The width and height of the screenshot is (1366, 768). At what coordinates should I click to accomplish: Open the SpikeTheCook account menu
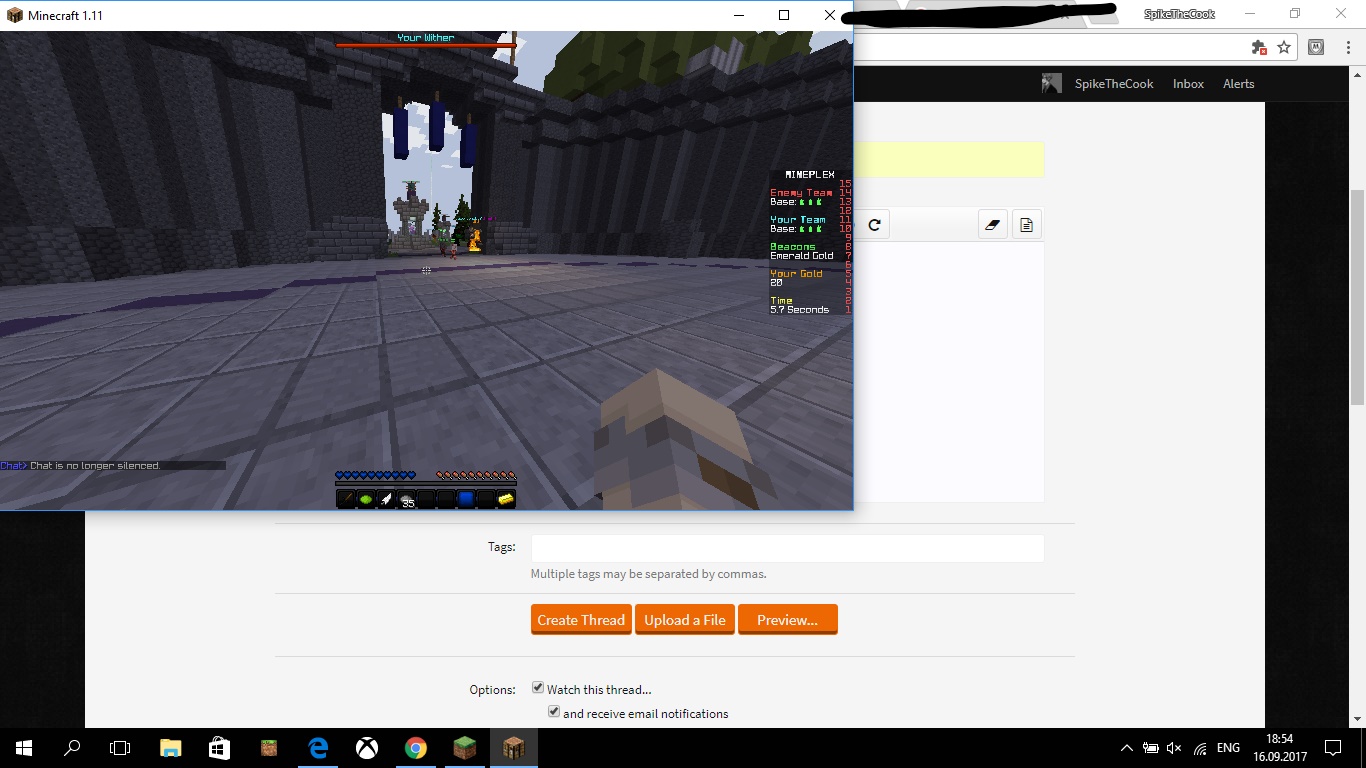(x=1114, y=84)
